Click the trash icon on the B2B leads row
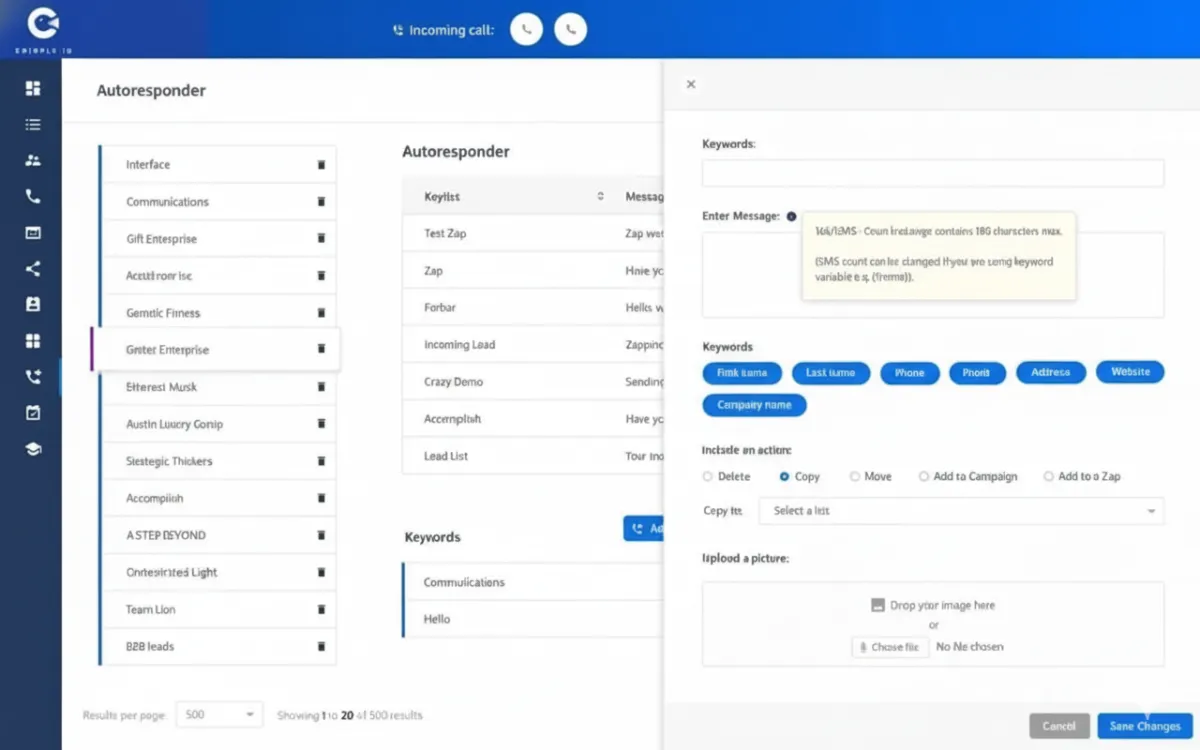 click(x=321, y=646)
